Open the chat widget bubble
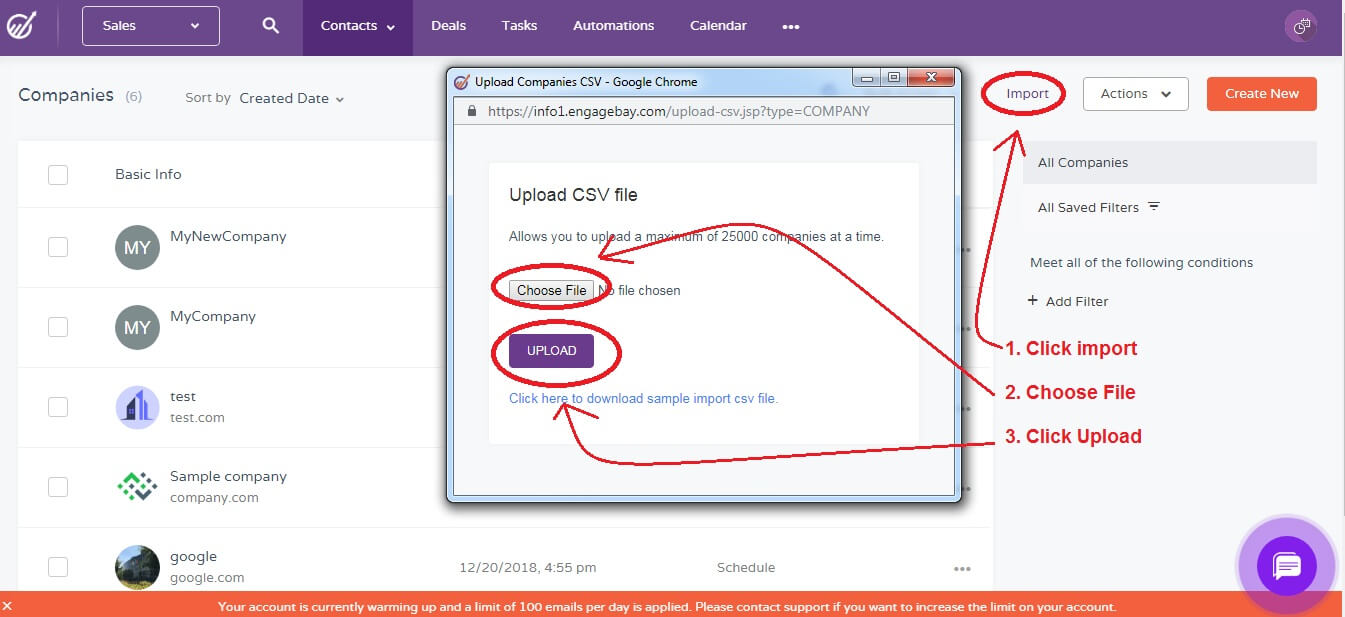The image size is (1345, 617). [1286, 565]
